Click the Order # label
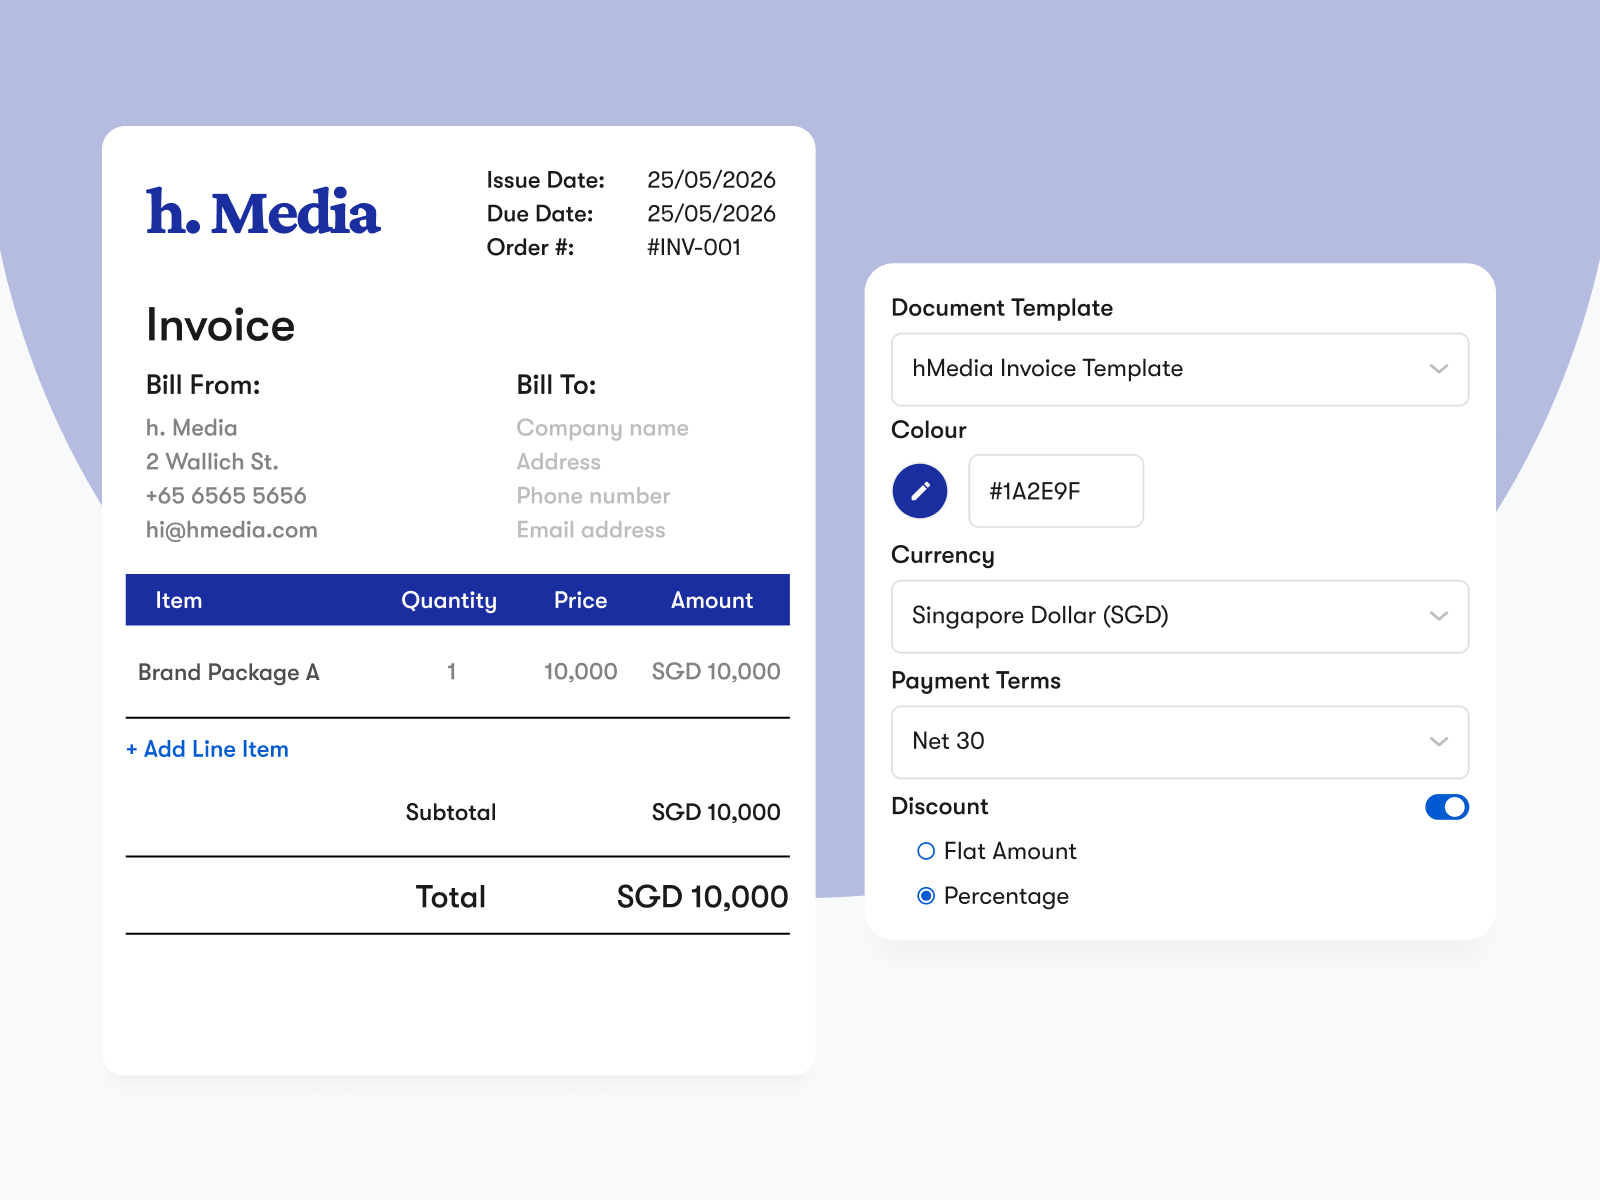Image resolution: width=1600 pixels, height=1200 pixels. pos(531,247)
